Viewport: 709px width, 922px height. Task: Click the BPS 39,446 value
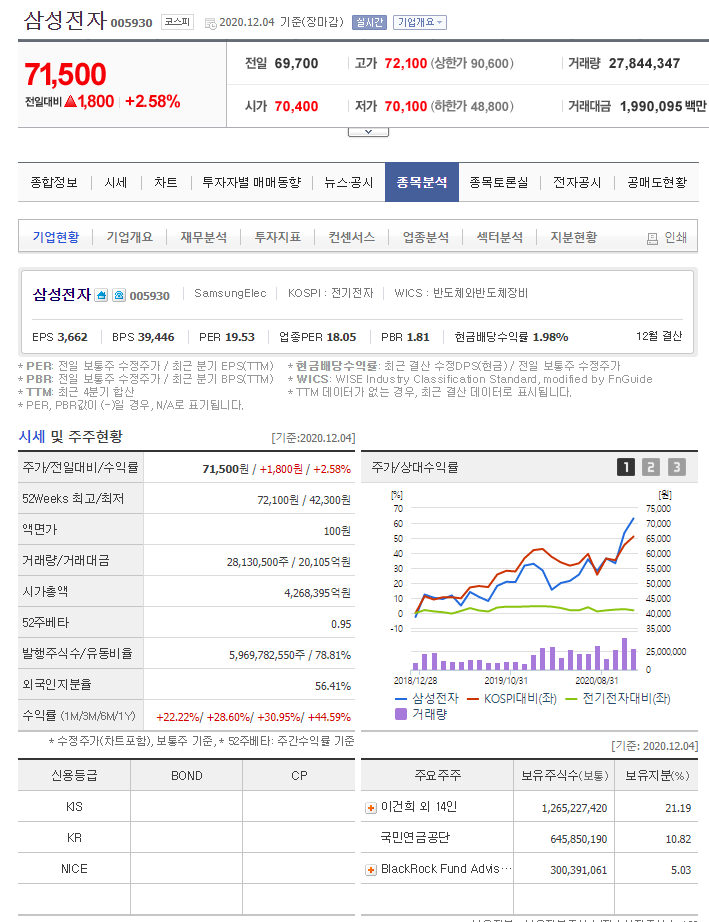point(156,337)
